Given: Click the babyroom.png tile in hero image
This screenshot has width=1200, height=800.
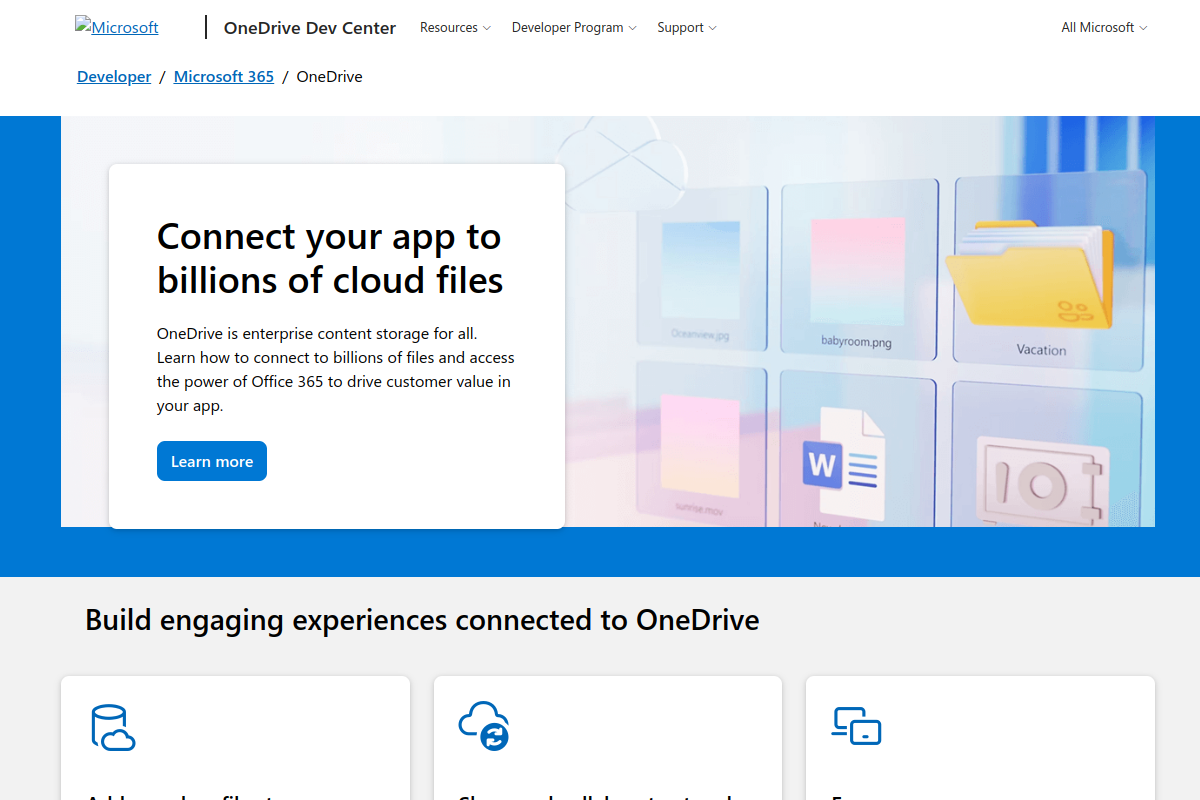Looking at the screenshot, I should pos(859,268).
